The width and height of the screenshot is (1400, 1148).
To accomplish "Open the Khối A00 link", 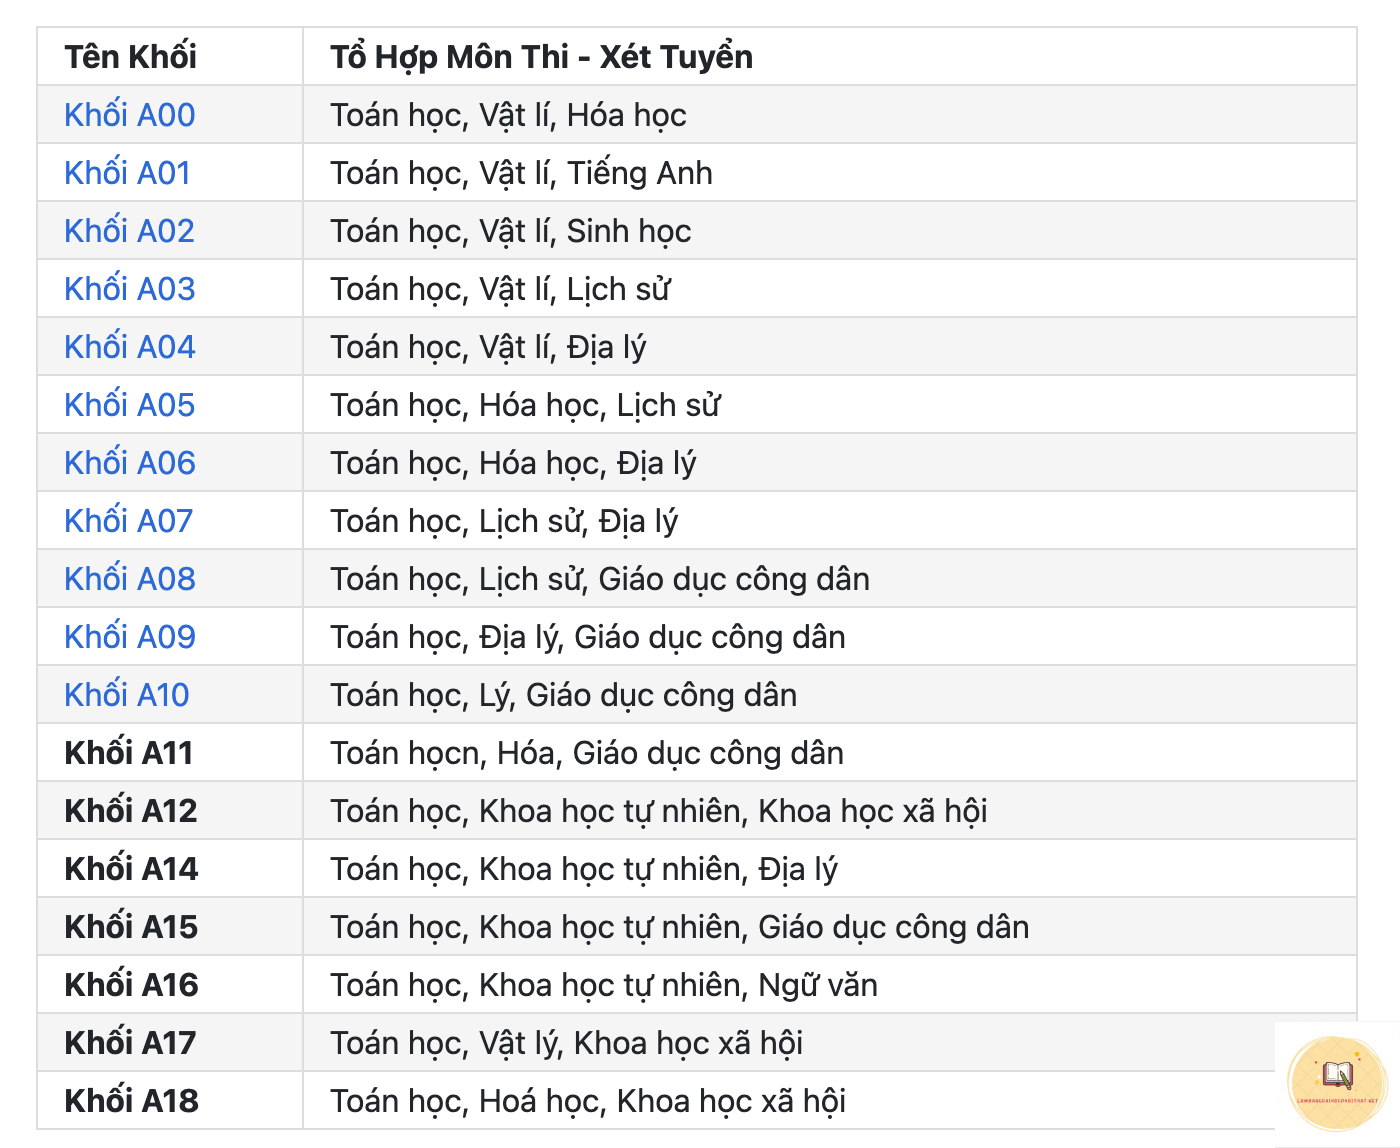I will point(130,115).
